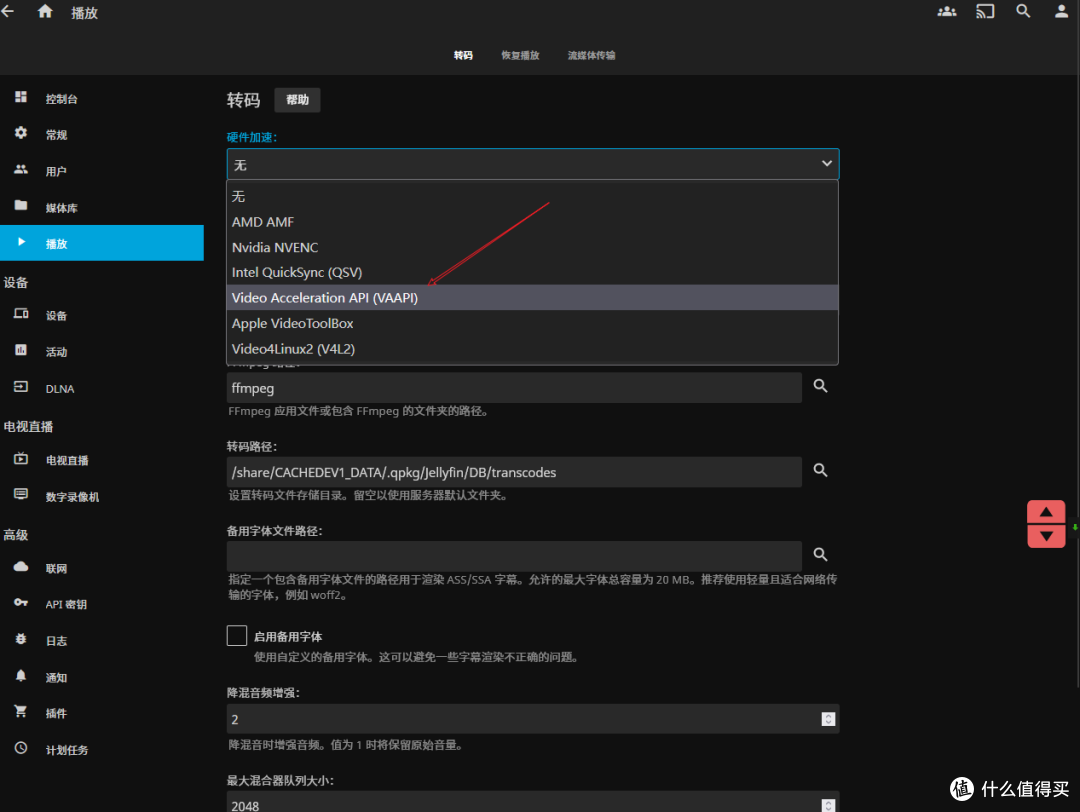Open 电视直播 live TV item in the sidebar
This screenshot has width=1080, height=812.
click(x=102, y=460)
